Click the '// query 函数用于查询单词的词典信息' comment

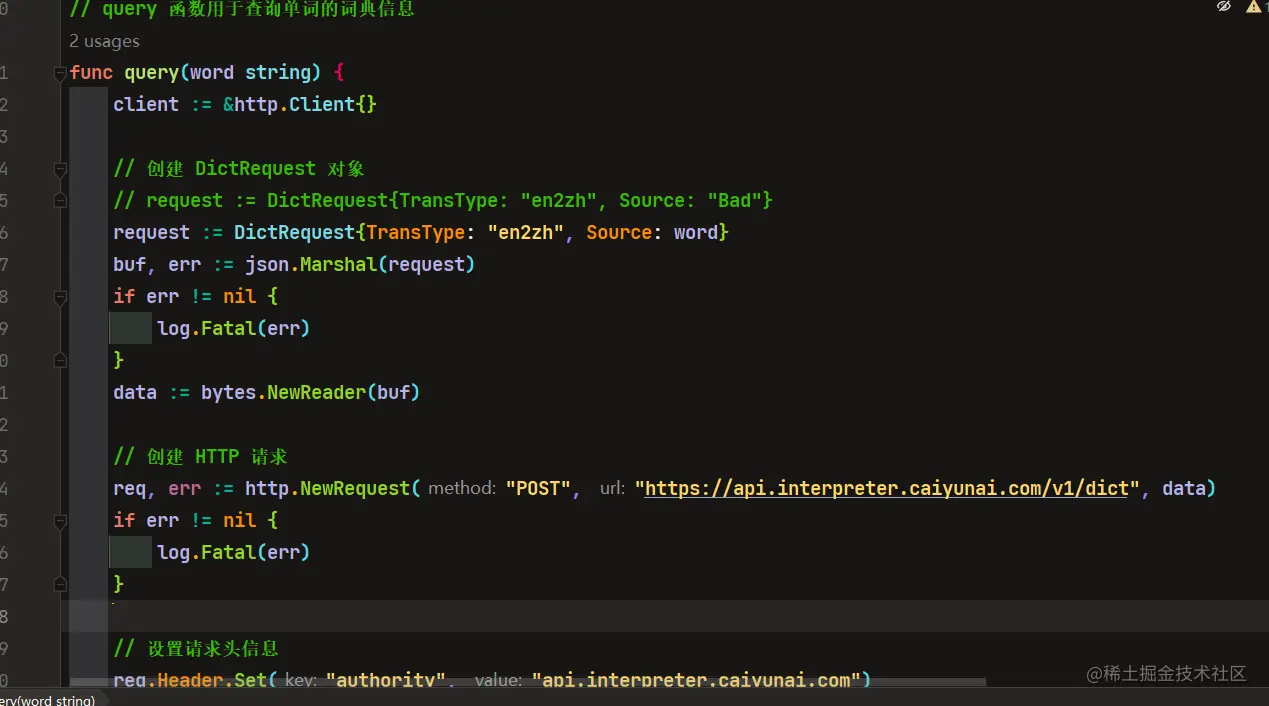coord(242,9)
